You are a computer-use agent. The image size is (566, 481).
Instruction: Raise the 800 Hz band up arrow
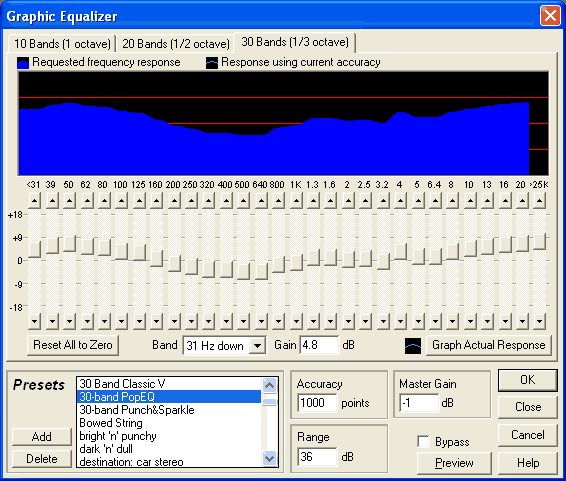pos(278,200)
